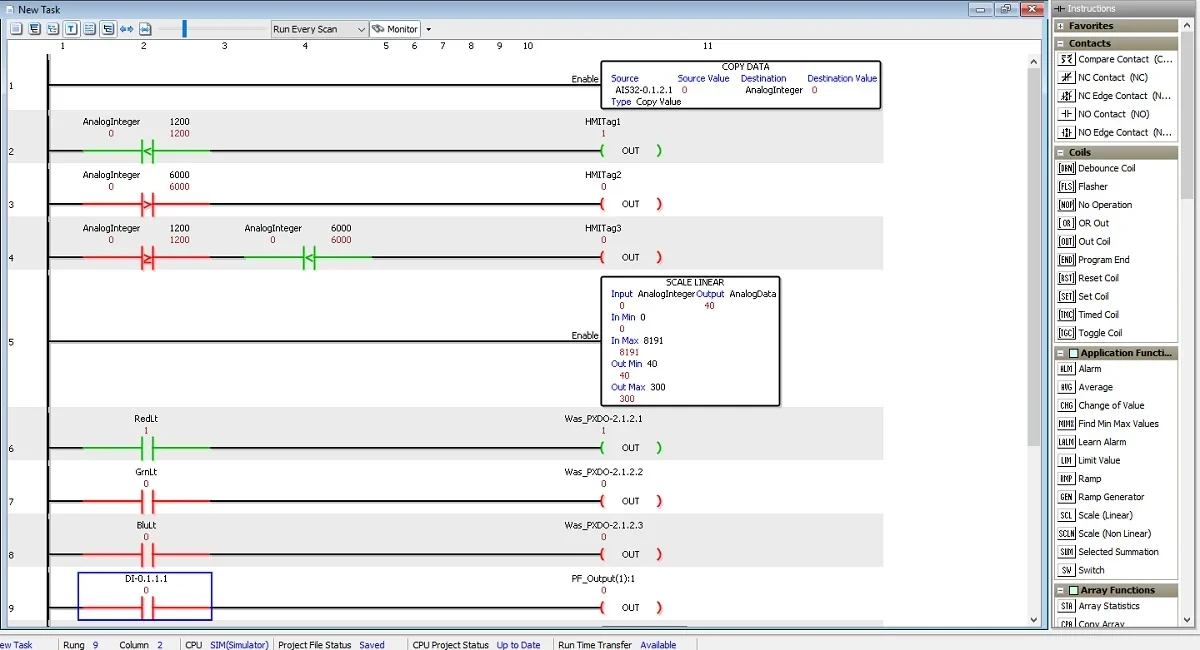The width and height of the screenshot is (1200, 650).
Task: Select the NC Contact instruction icon
Action: [1066, 78]
